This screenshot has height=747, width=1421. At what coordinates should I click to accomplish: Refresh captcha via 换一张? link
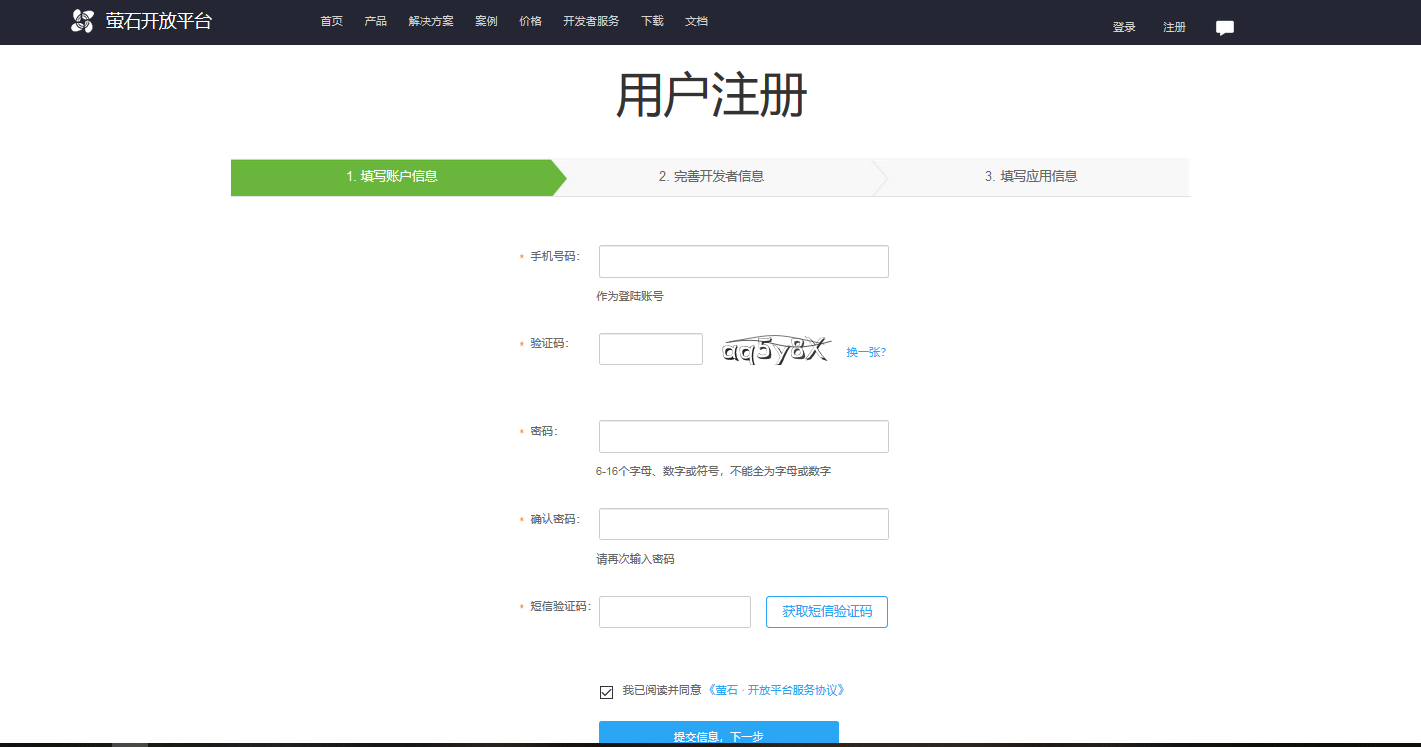coord(864,351)
